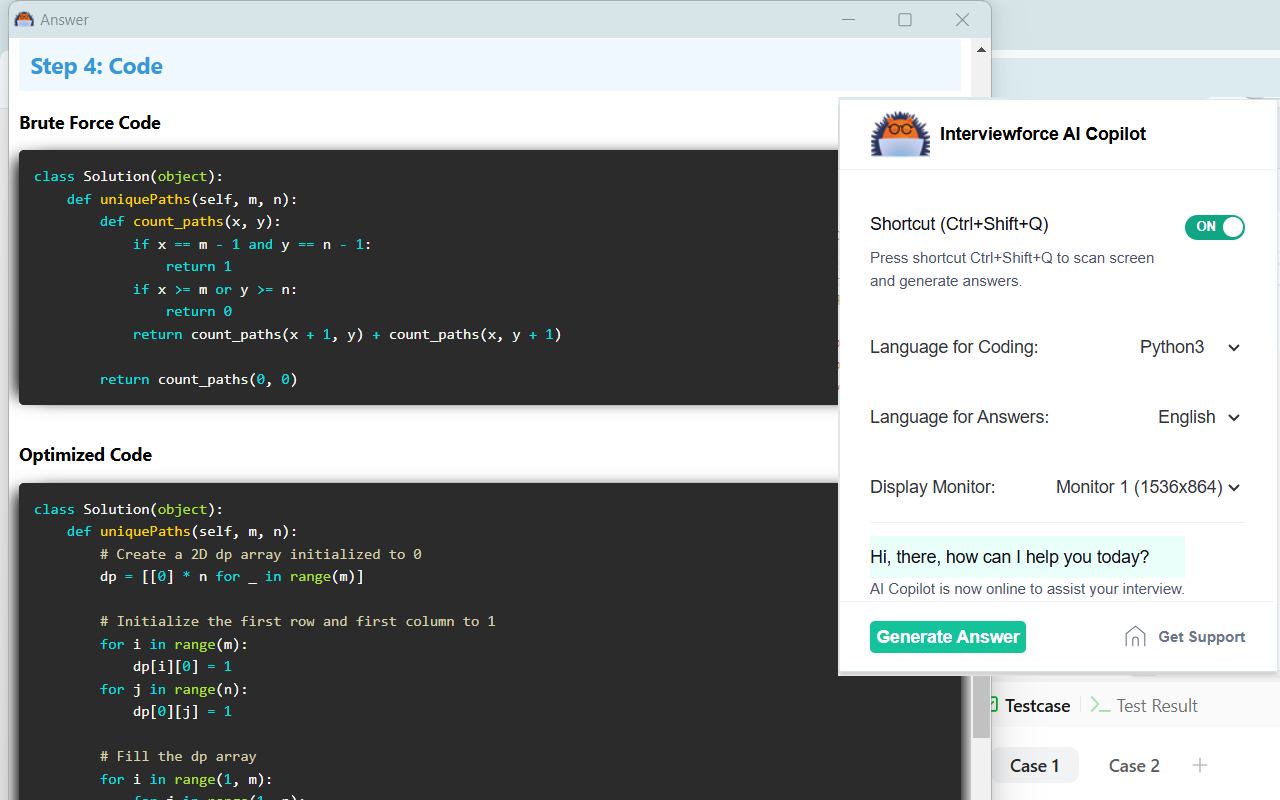The height and width of the screenshot is (800, 1280).
Task: Turn off the Ctrl+Shift+Q shortcut toggle
Action: (x=1214, y=227)
